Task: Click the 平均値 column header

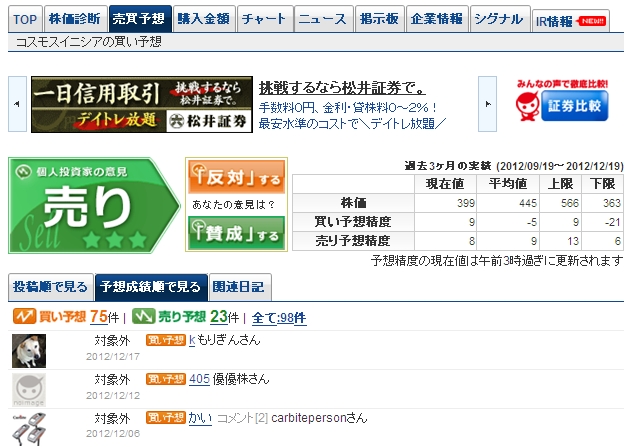Action: pyautogui.click(x=508, y=184)
